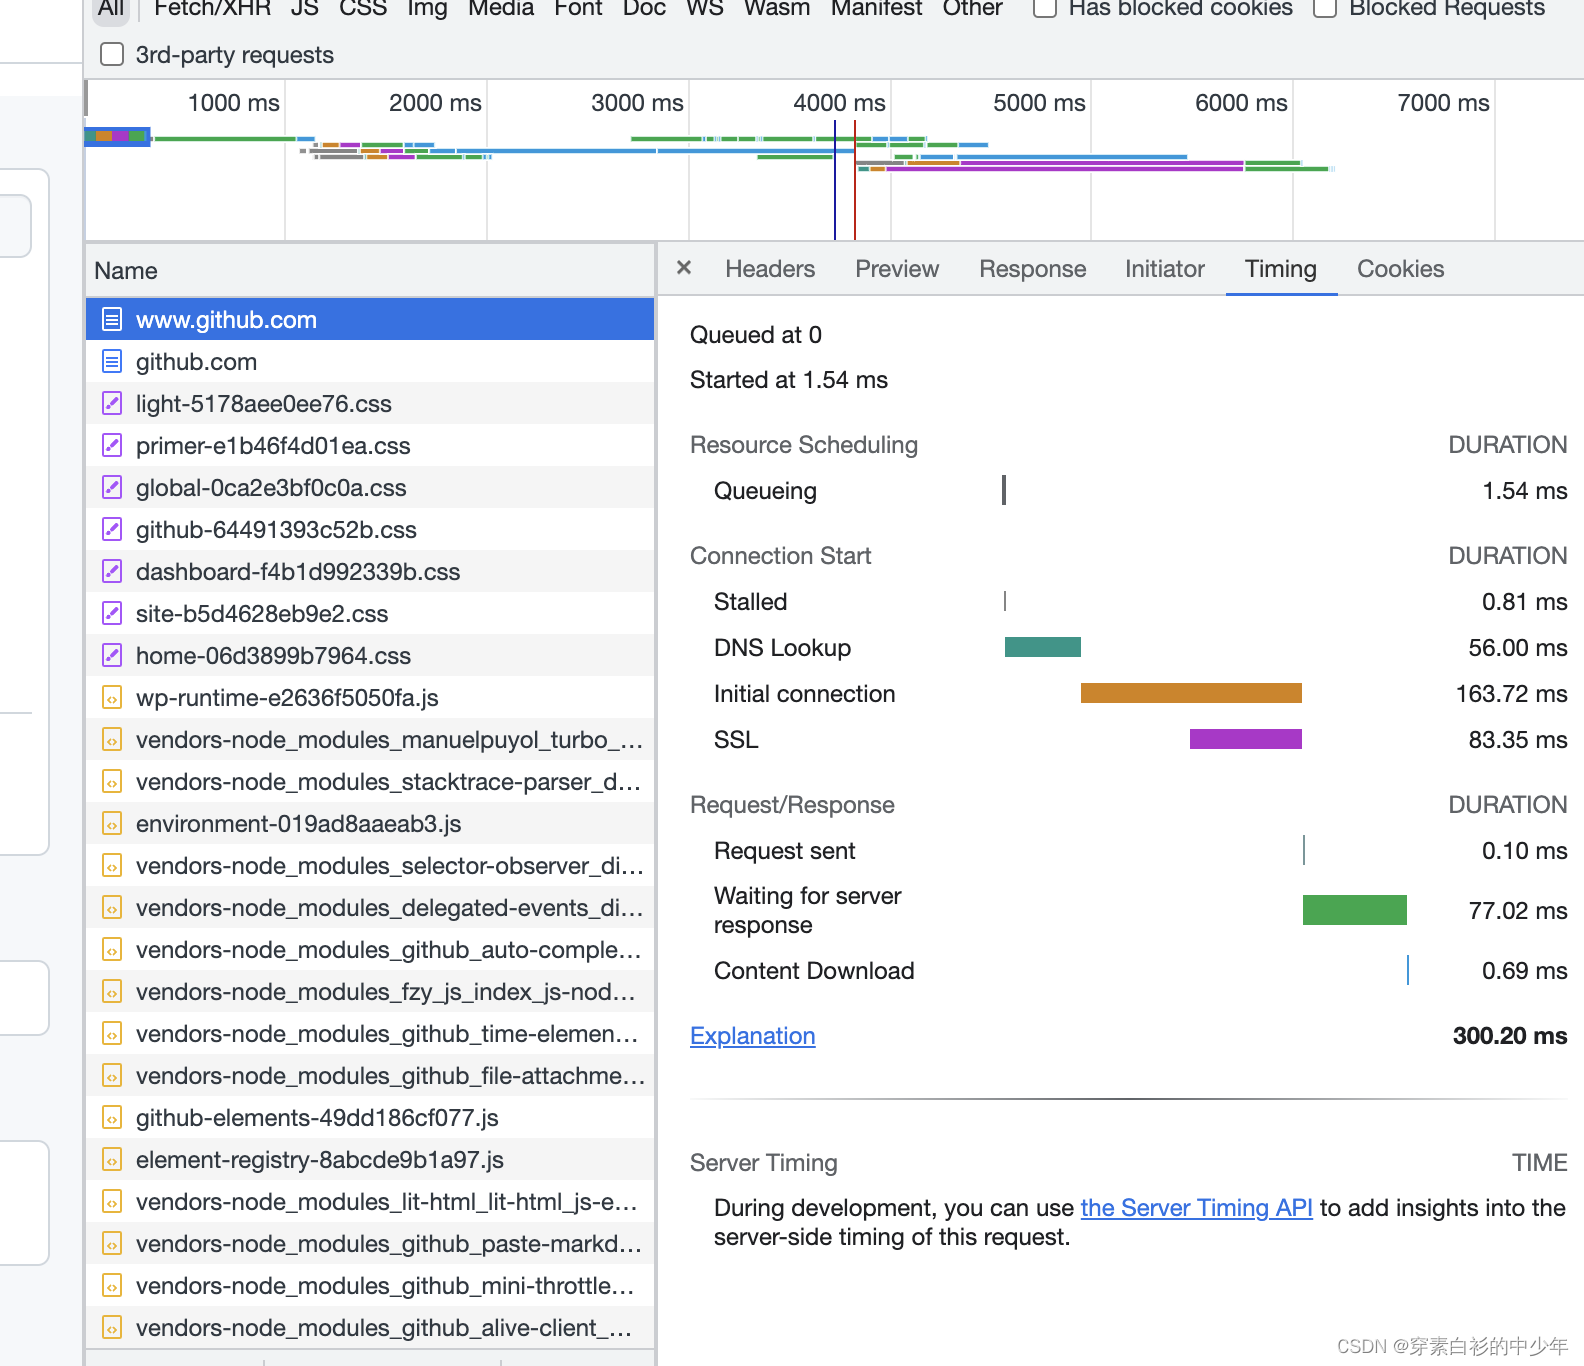The image size is (1584, 1366).
Task: Enable the 3rd-party requests checkbox
Action: pyautogui.click(x=112, y=55)
